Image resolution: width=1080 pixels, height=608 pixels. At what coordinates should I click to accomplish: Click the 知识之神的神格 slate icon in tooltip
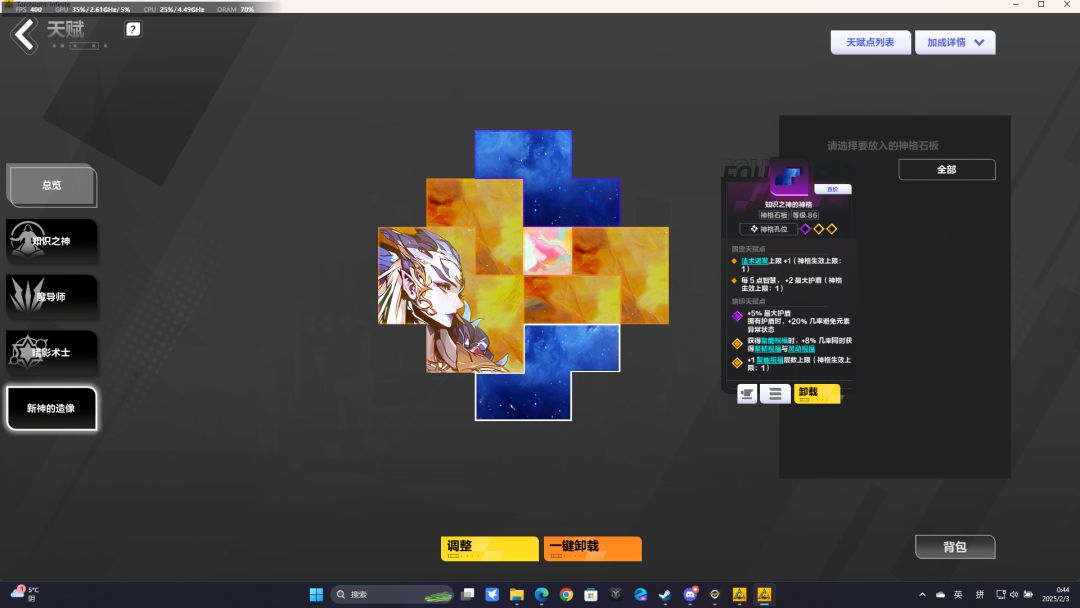[789, 179]
